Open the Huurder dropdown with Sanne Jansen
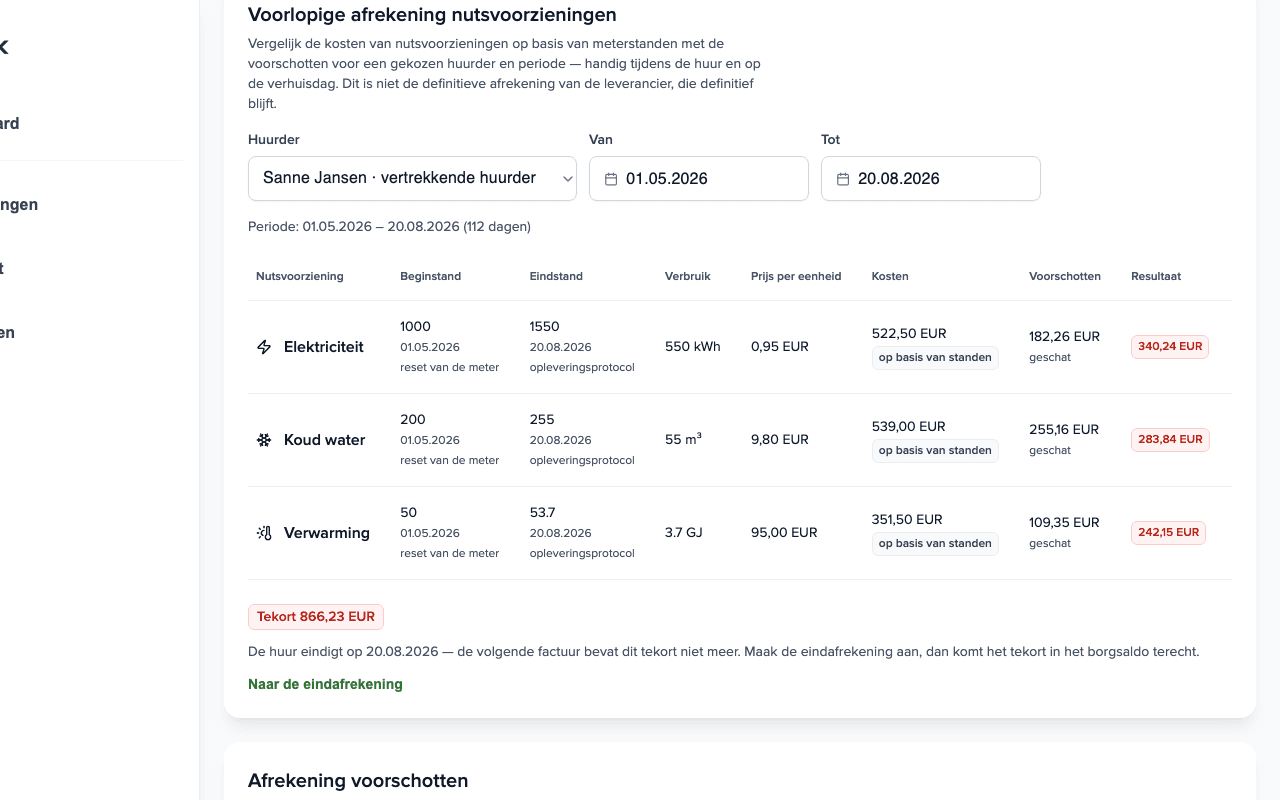This screenshot has height=800, width=1280. 412,178
